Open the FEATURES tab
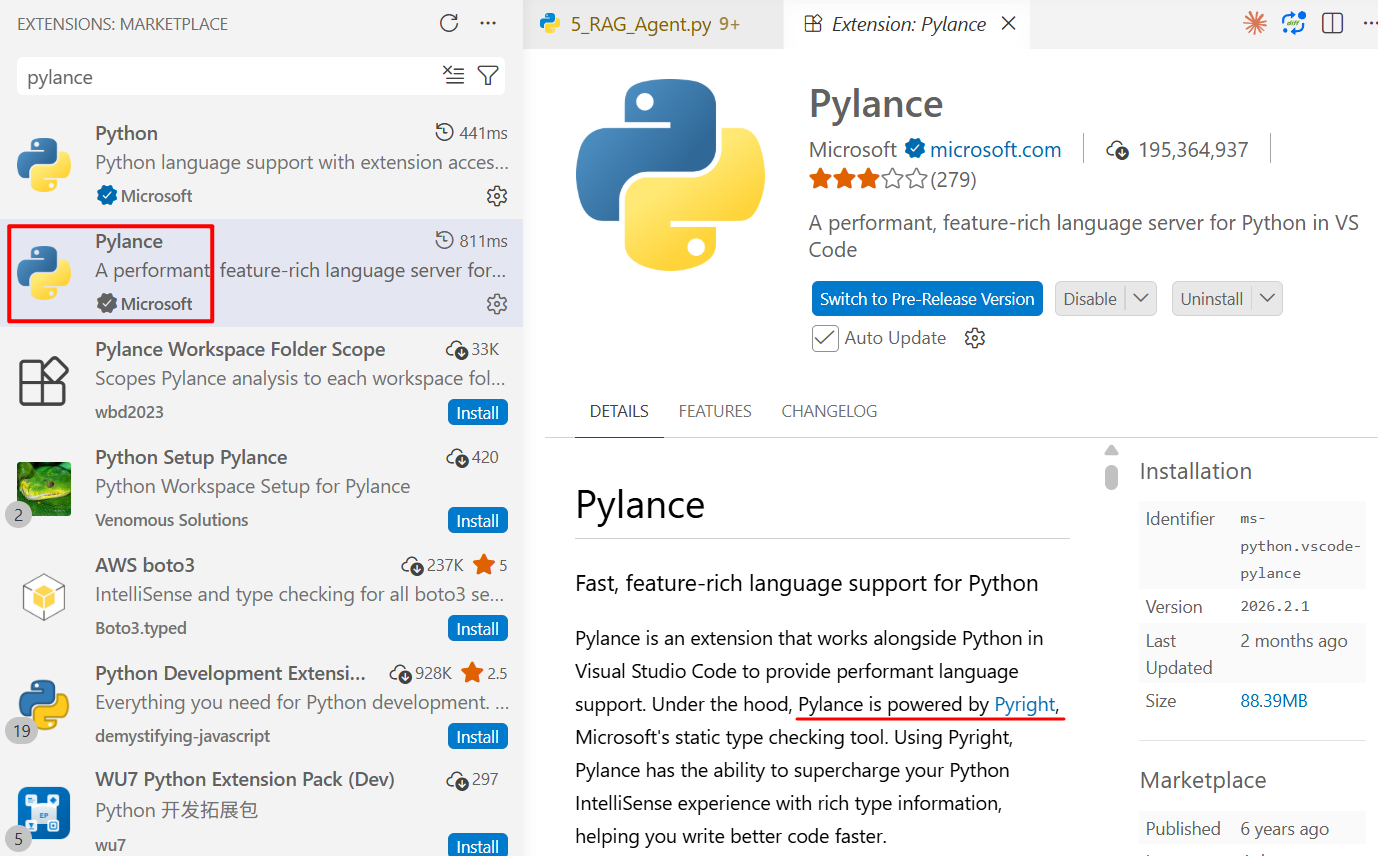This screenshot has width=1378, height=856. (x=715, y=411)
